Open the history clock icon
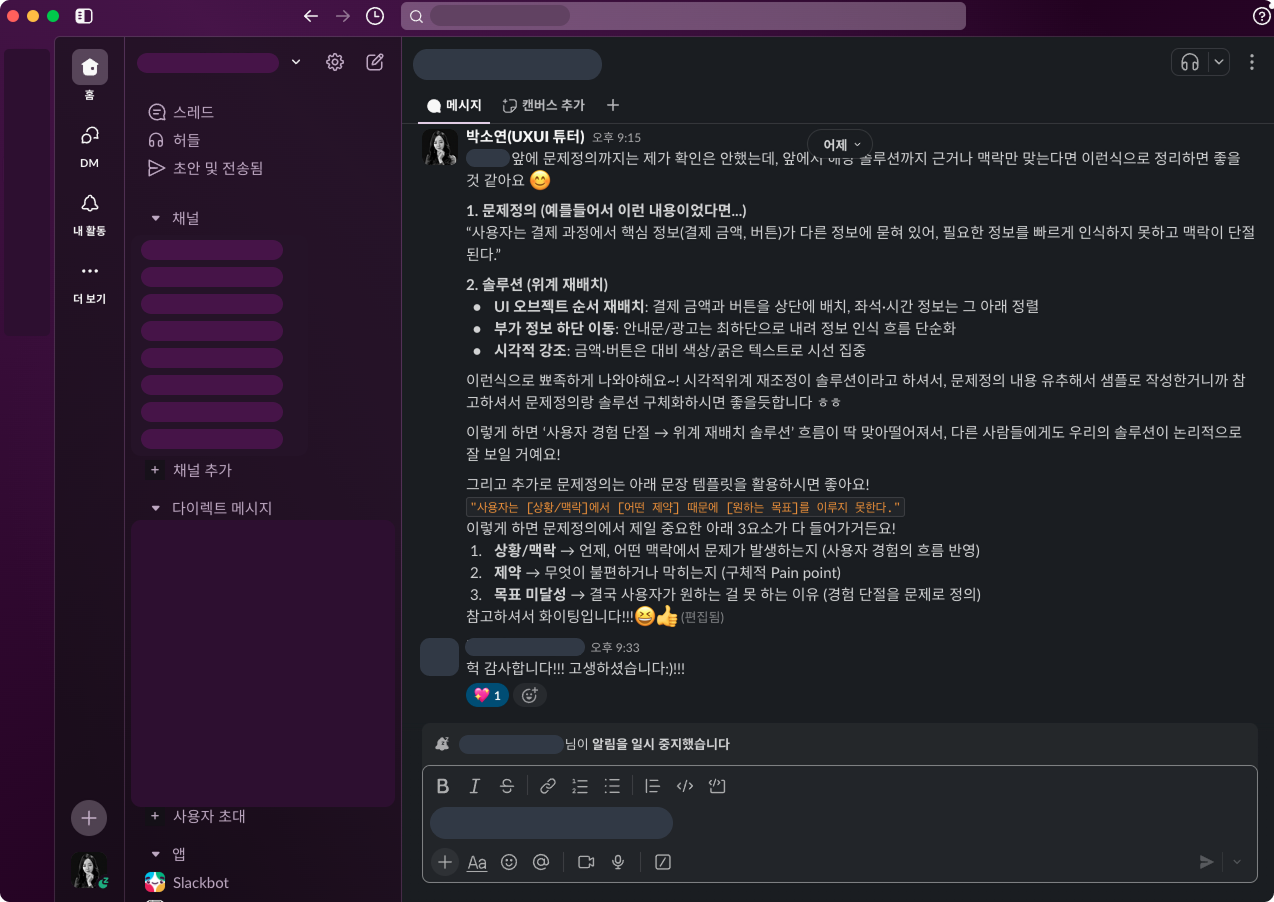 point(375,16)
